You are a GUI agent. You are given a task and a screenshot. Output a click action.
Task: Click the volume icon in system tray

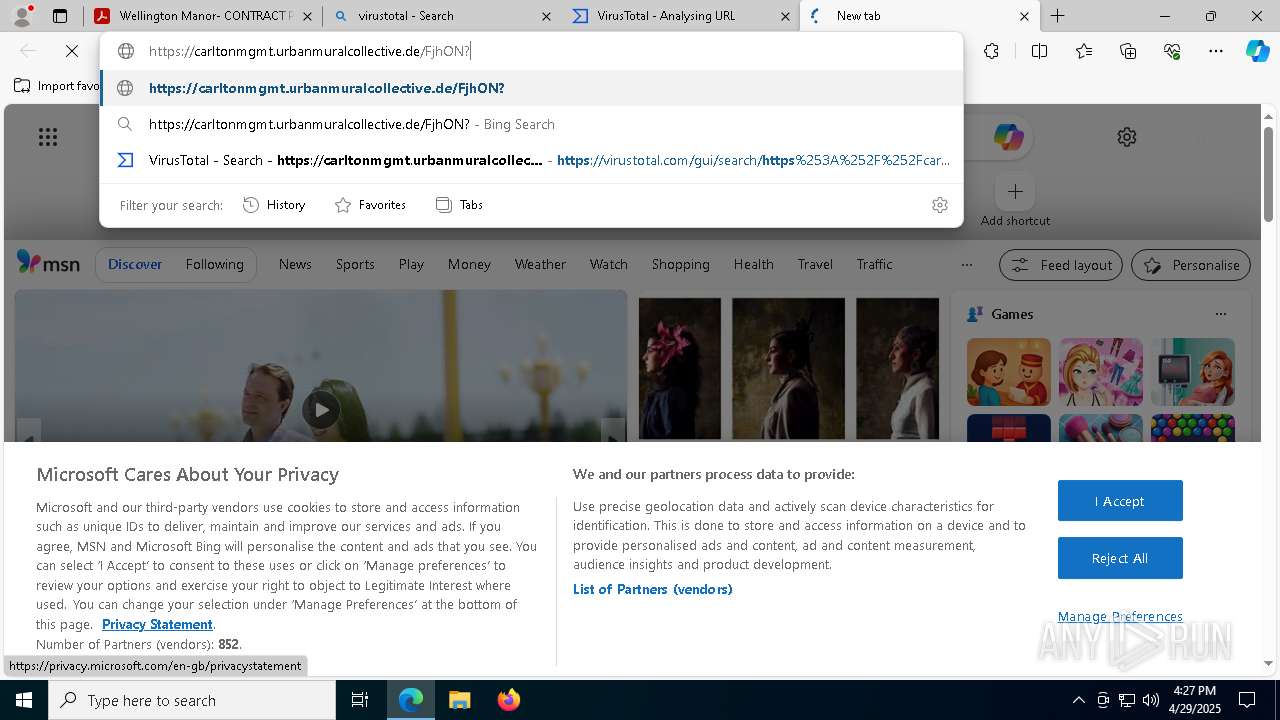[1151, 700]
